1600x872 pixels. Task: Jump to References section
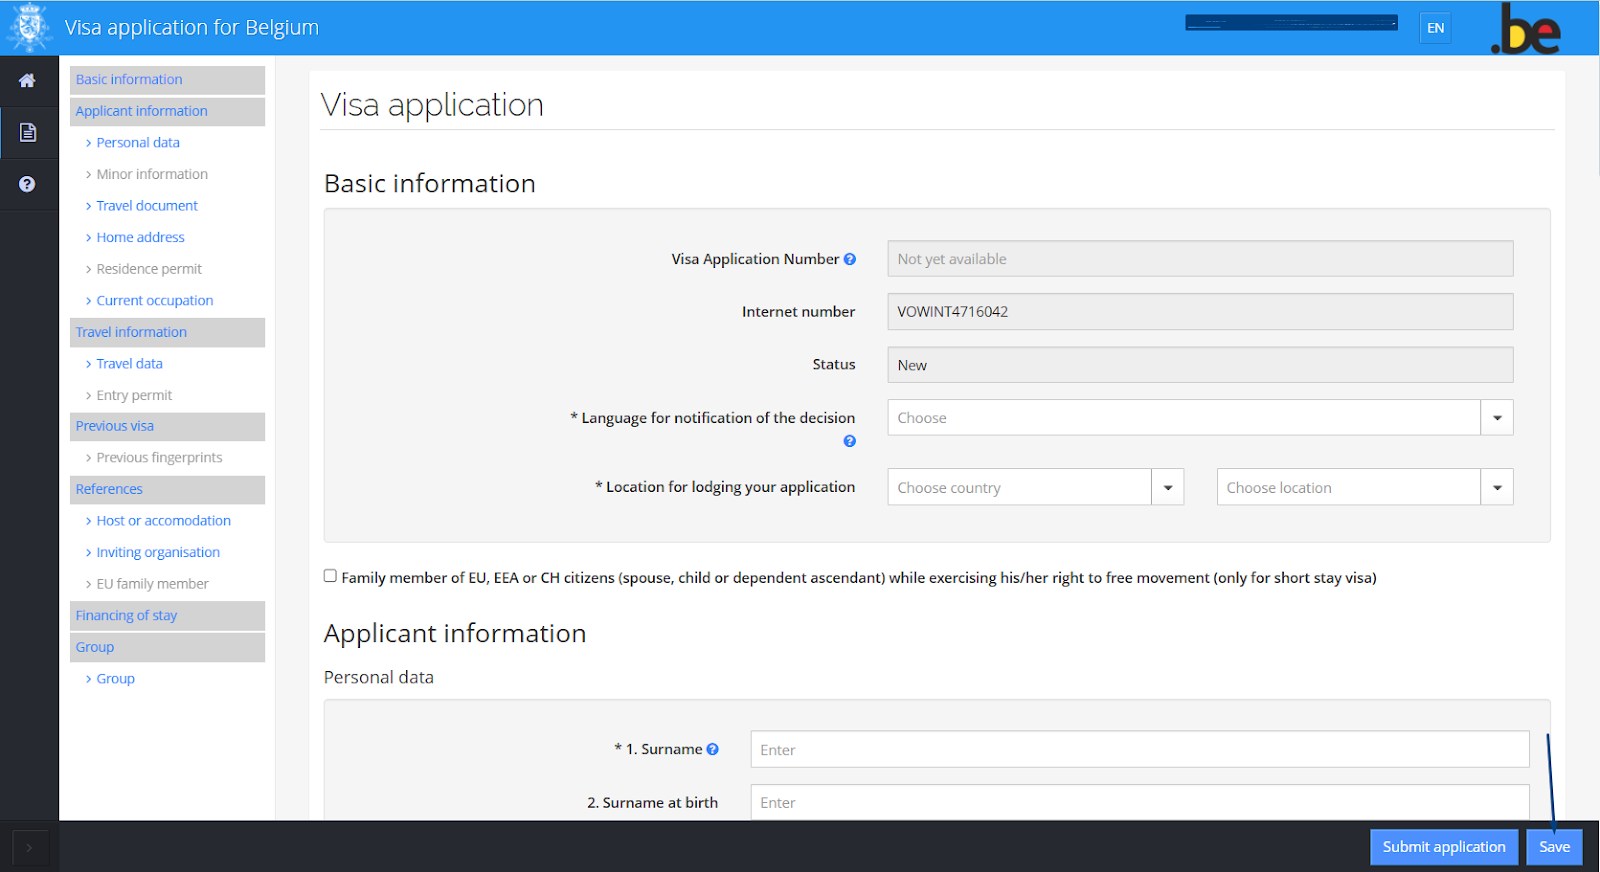pyautogui.click(x=168, y=489)
